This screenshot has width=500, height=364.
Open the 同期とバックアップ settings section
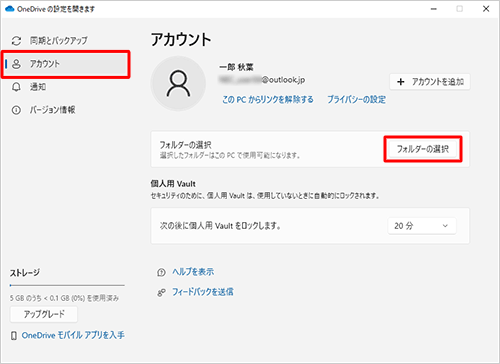click(59, 41)
